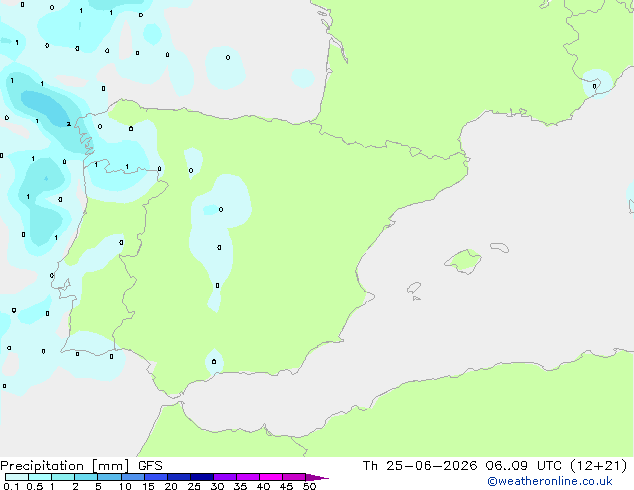Click the '(12+21)' forecast run text
Viewport: 634px width, 490px height.
point(598,466)
